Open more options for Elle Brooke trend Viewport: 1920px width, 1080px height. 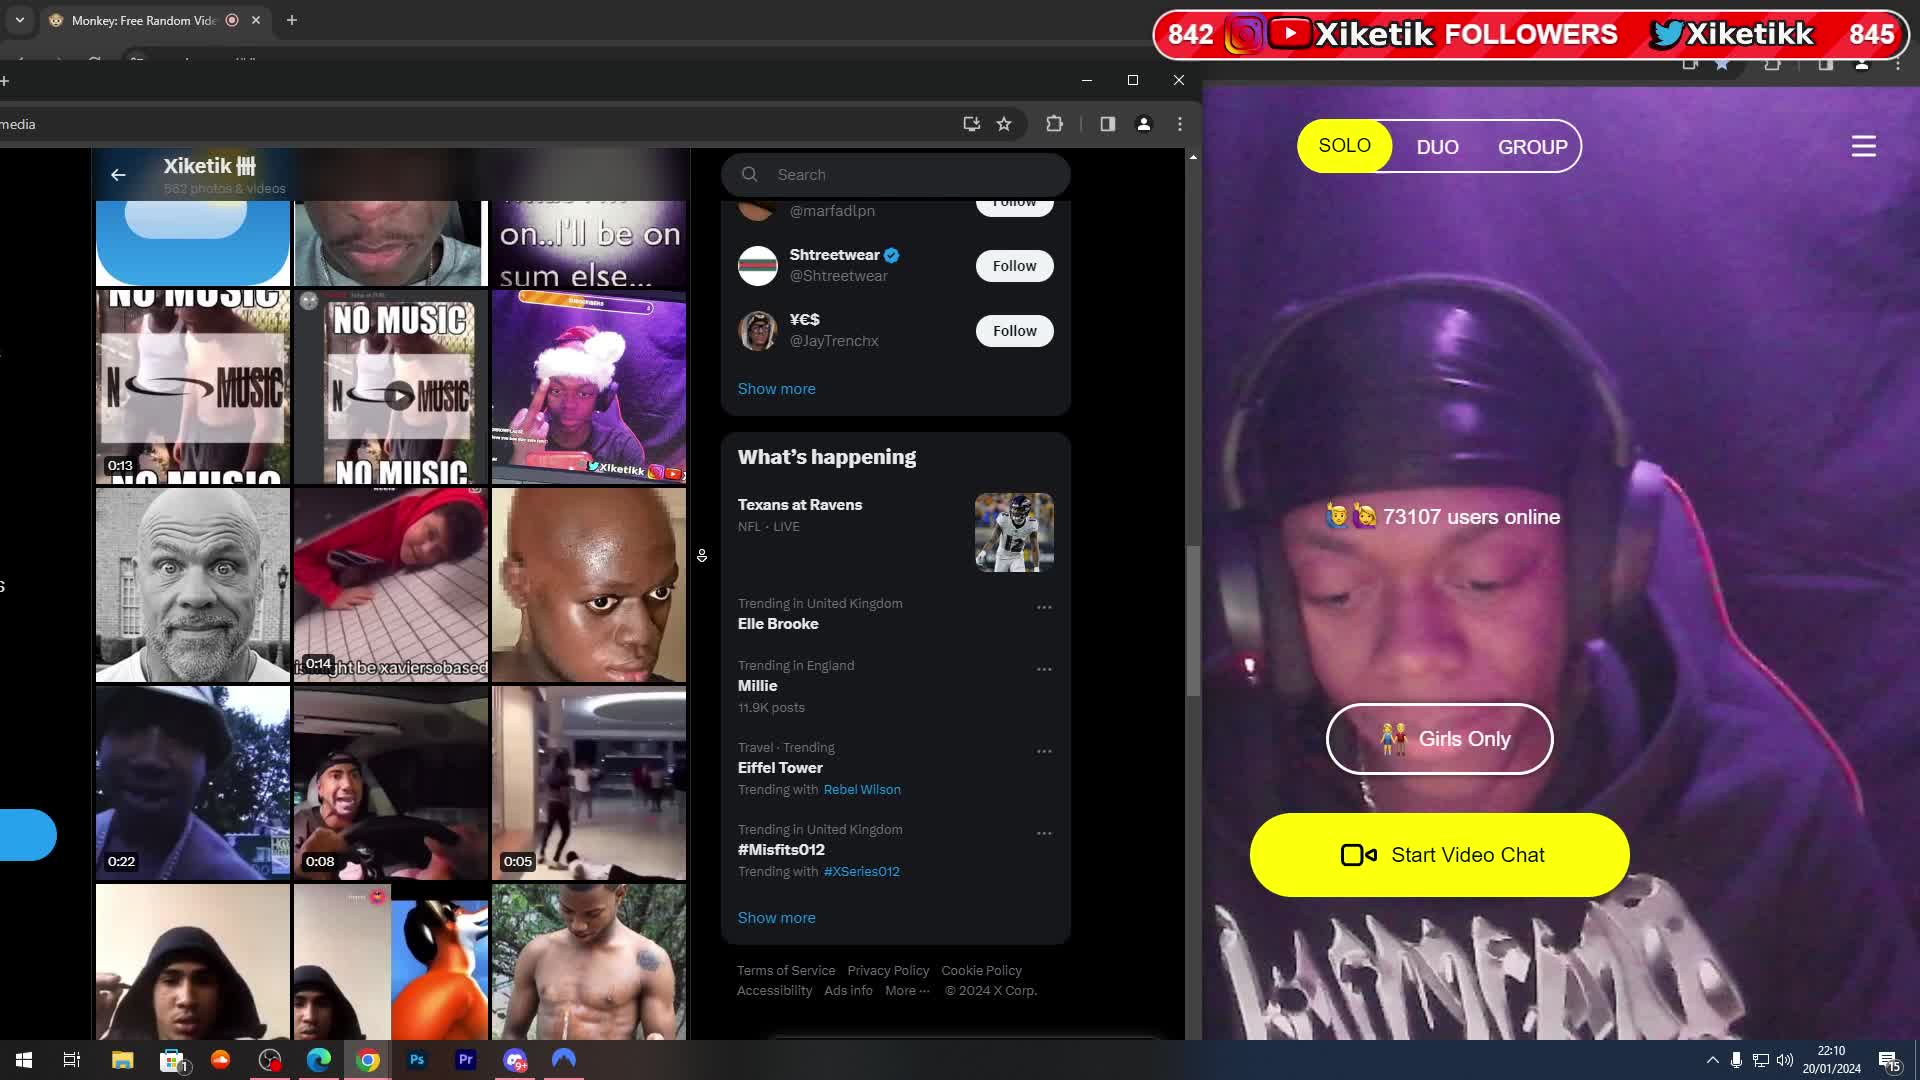[1044, 607]
